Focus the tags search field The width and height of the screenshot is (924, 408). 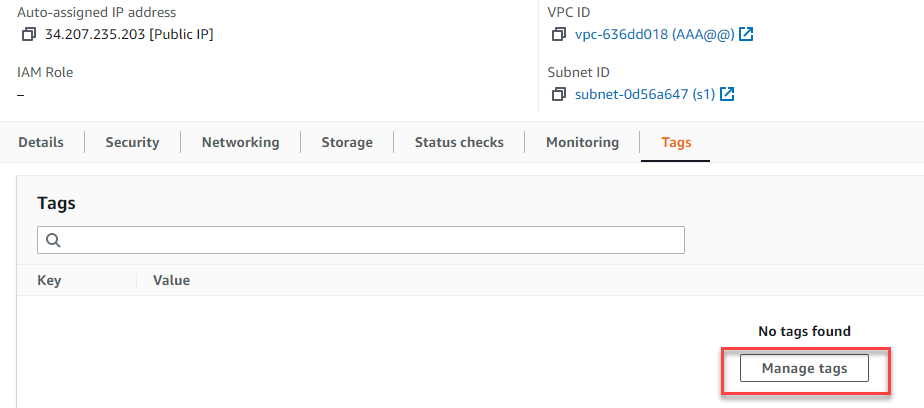click(370, 240)
